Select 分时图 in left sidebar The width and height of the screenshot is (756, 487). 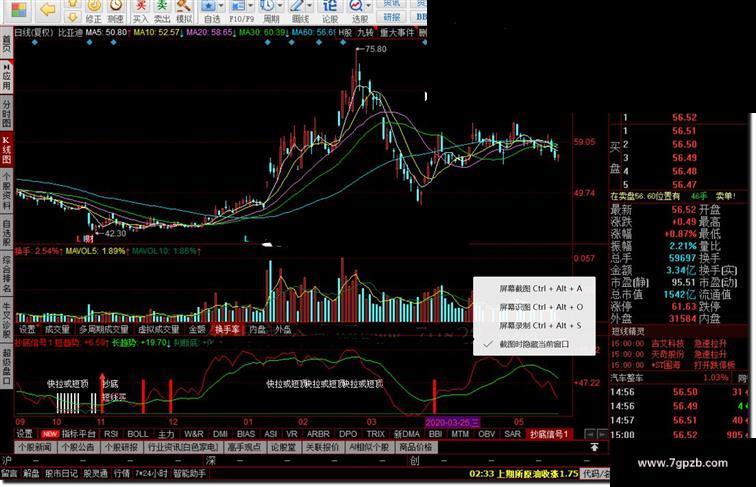coord(6,113)
